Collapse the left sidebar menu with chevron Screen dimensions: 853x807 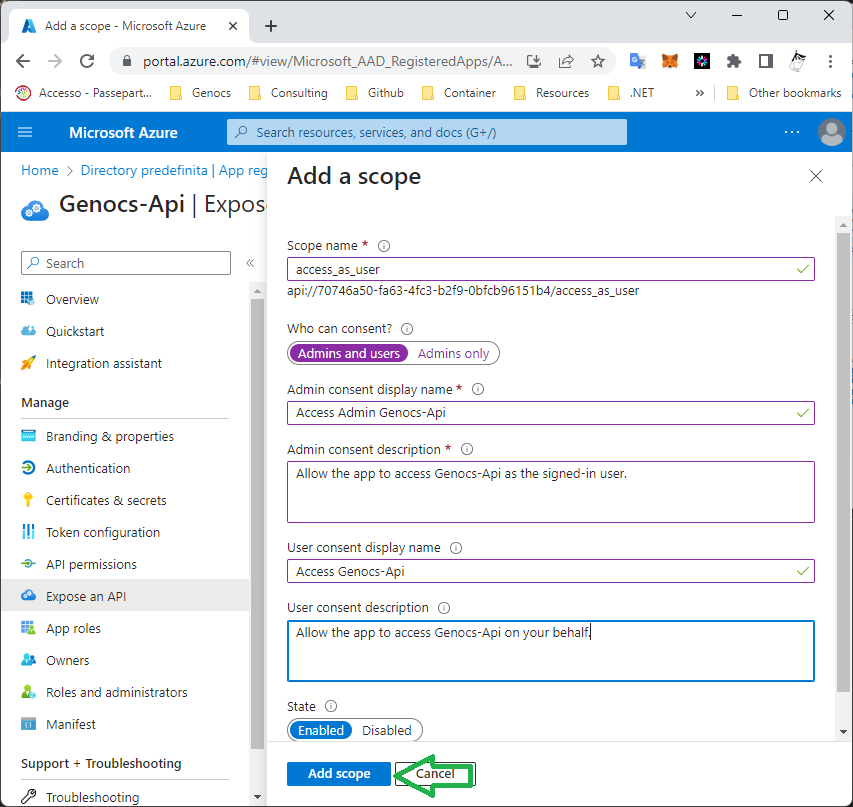250,263
